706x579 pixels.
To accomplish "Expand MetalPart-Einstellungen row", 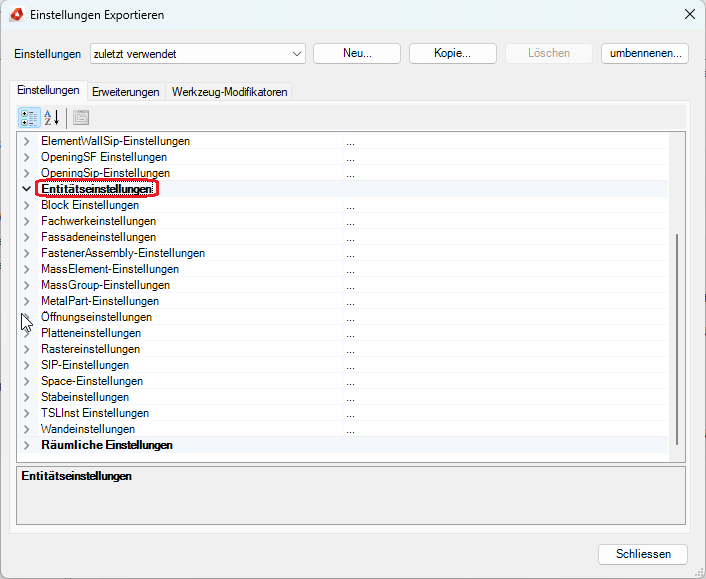I will (x=27, y=301).
